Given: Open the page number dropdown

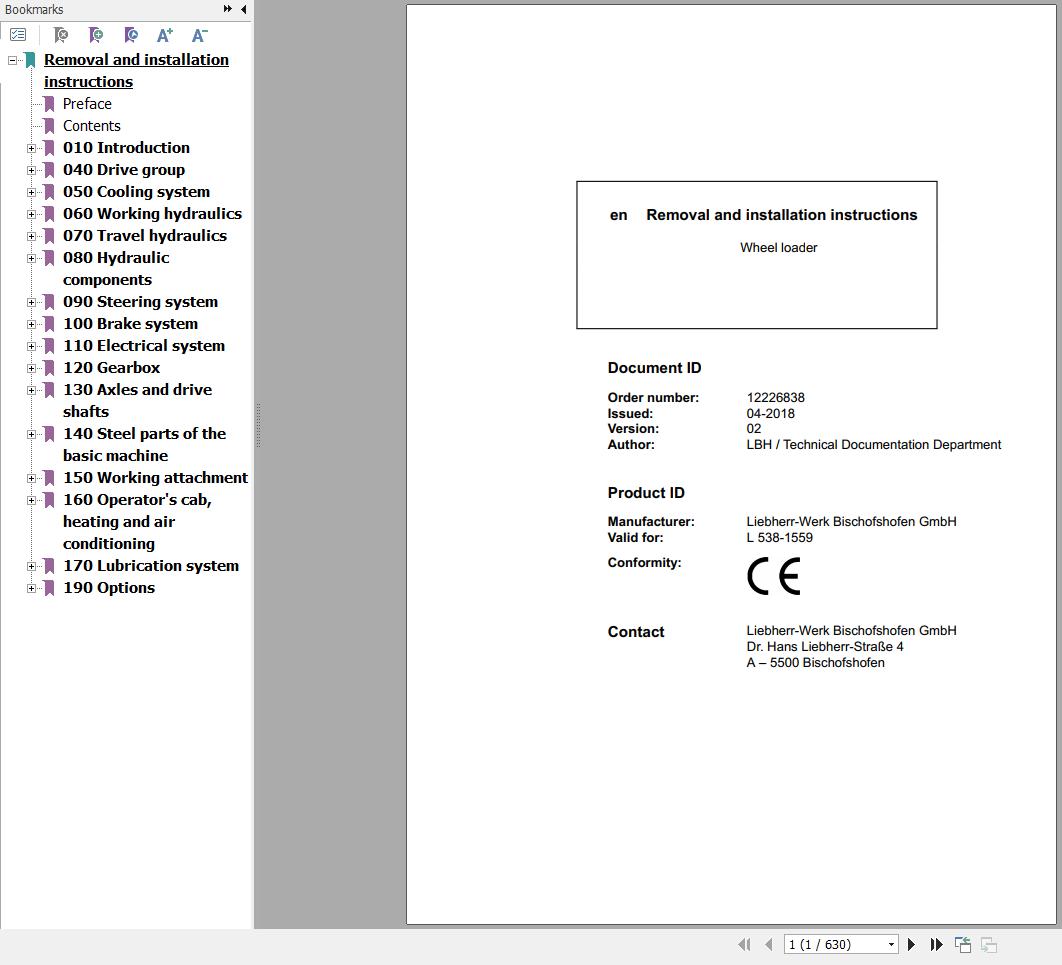Looking at the screenshot, I should pyautogui.click(x=891, y=944).
